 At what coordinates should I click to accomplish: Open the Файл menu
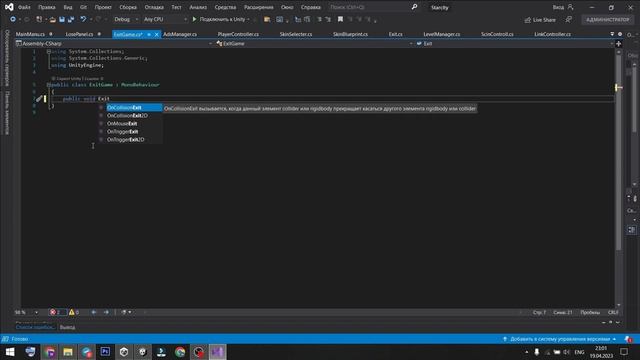24,7
